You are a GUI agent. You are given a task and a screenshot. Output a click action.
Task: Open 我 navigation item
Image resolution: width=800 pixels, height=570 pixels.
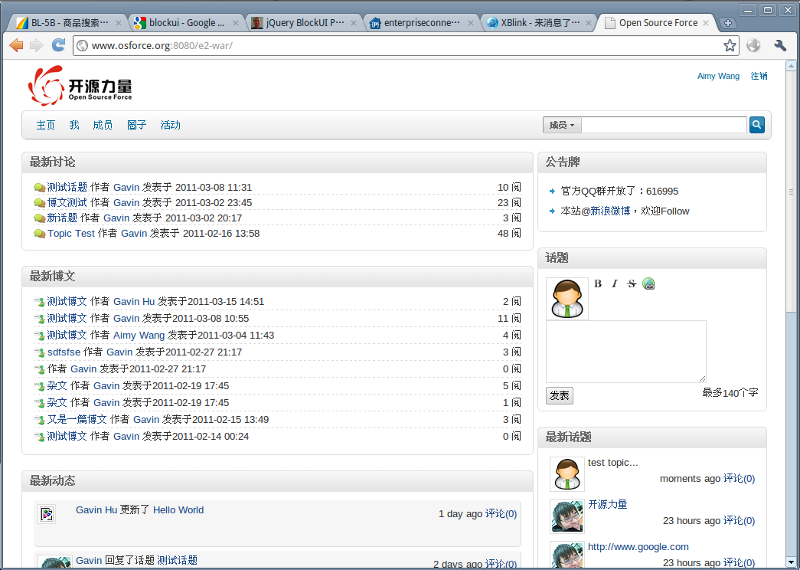pos(74,125)
